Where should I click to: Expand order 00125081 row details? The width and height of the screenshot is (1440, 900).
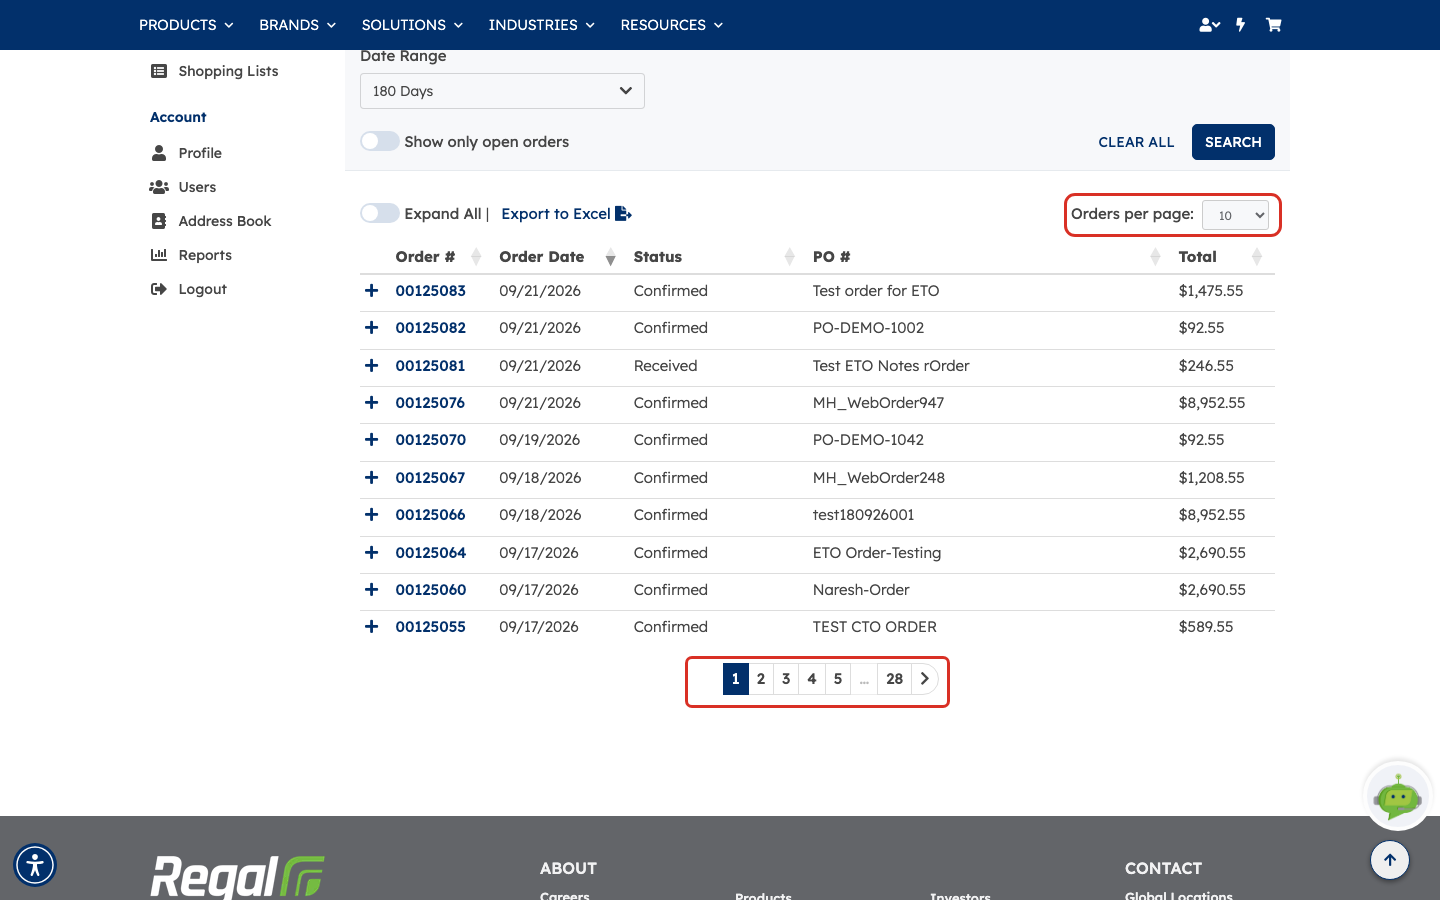372,366
